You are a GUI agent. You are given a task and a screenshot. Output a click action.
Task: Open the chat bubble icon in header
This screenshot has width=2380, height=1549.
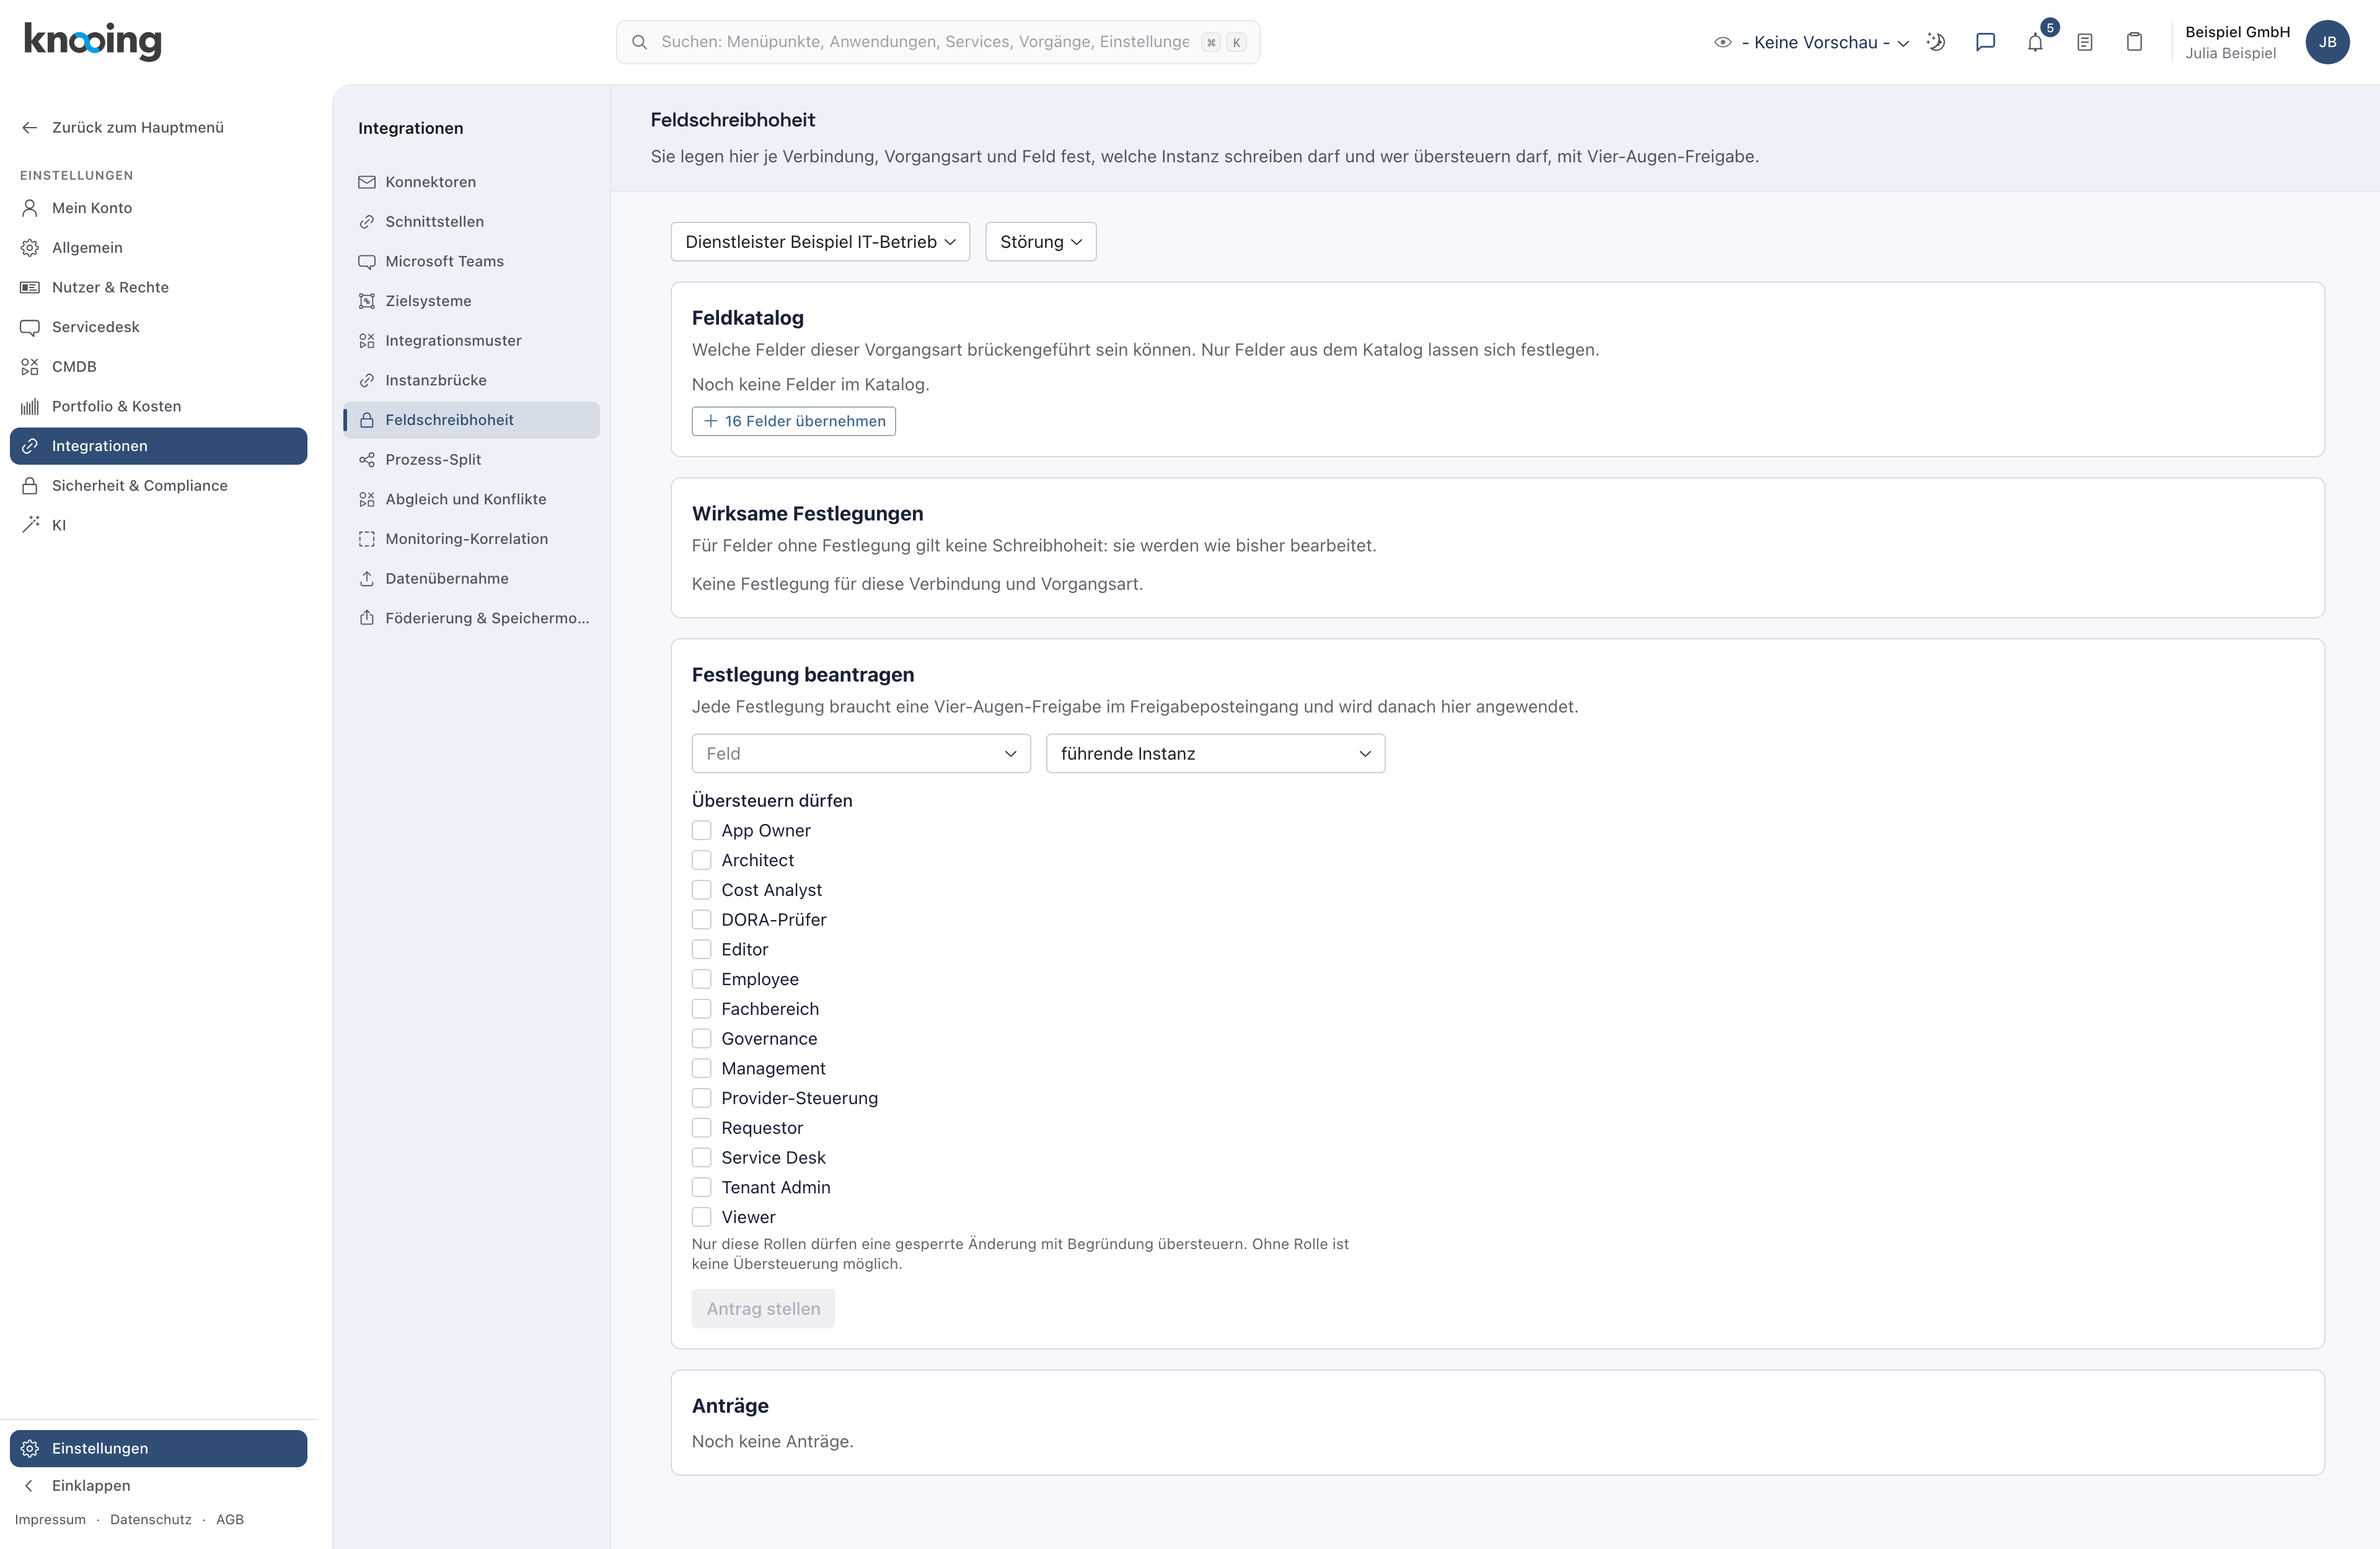point(1985,42)
